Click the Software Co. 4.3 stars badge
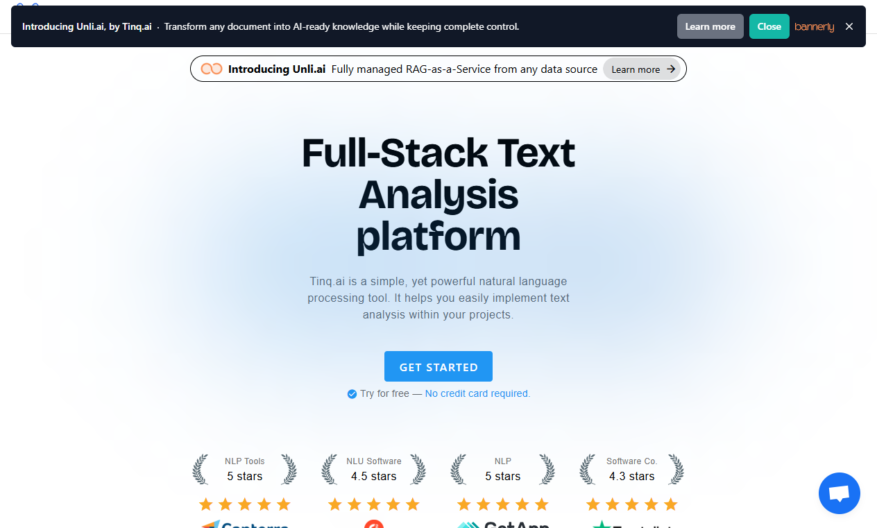This screenshot has width=877, height=528. coord(631,469)
